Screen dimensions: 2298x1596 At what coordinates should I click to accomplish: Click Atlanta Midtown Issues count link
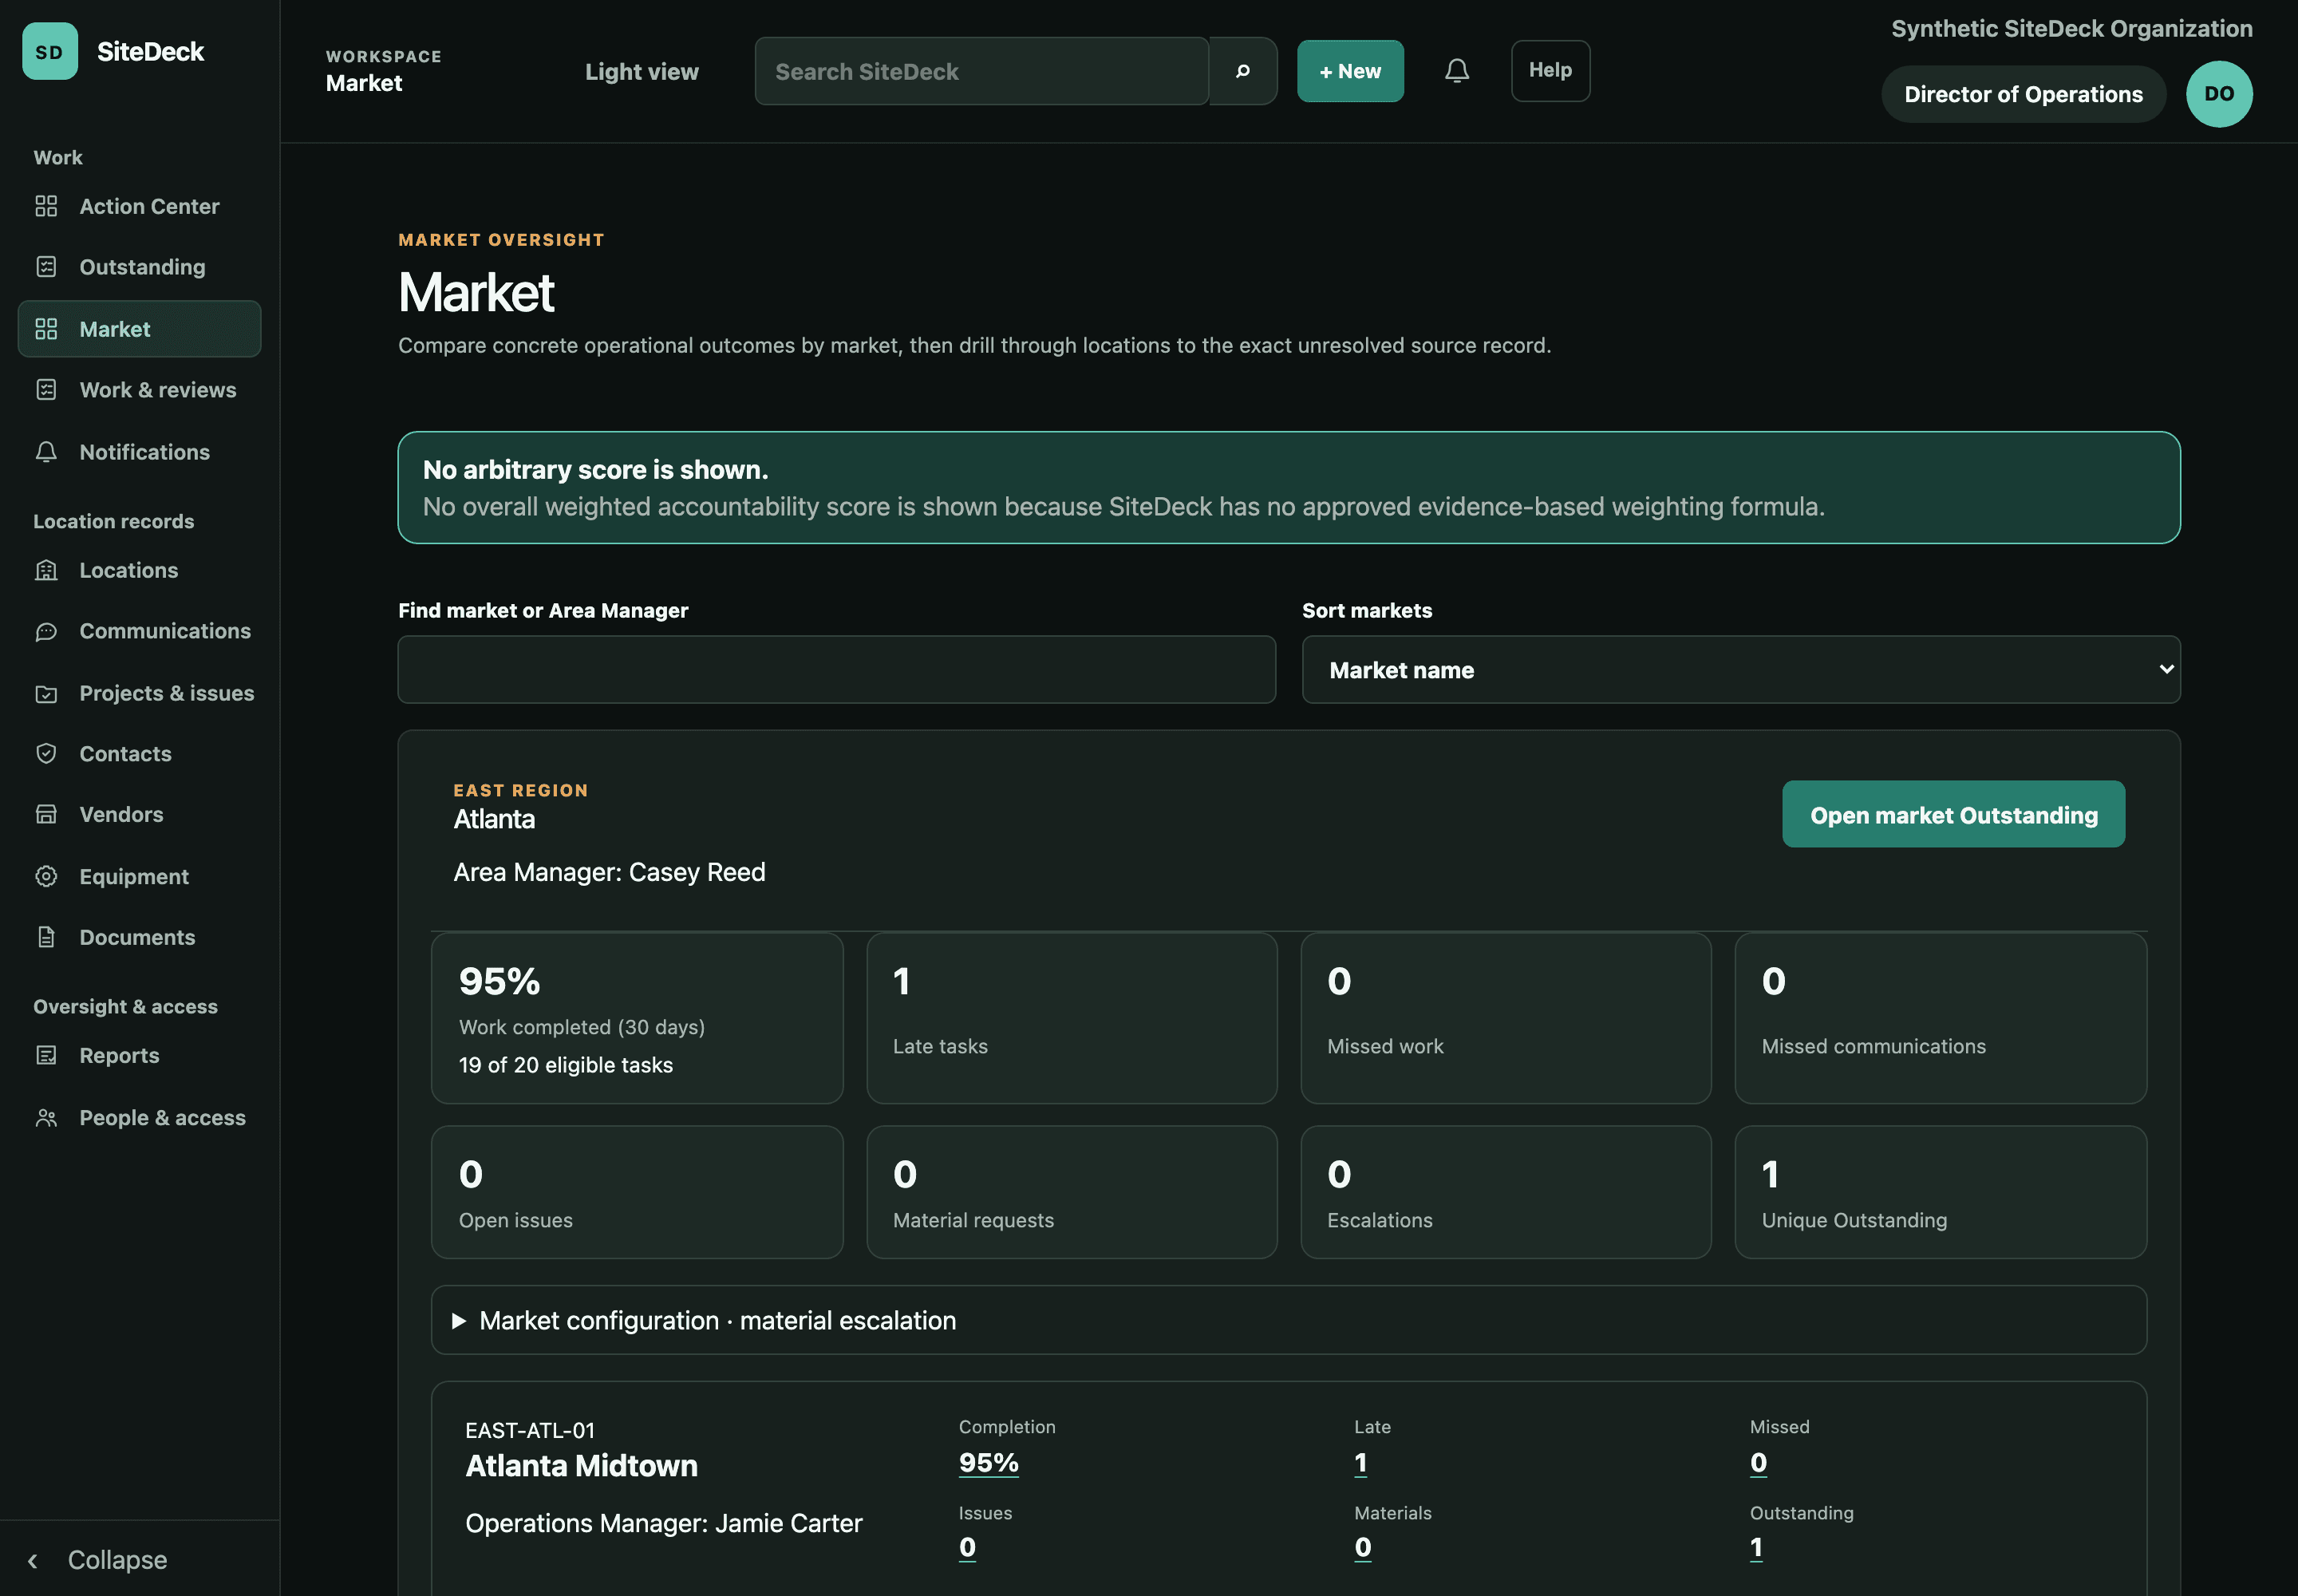[967, 1547]
